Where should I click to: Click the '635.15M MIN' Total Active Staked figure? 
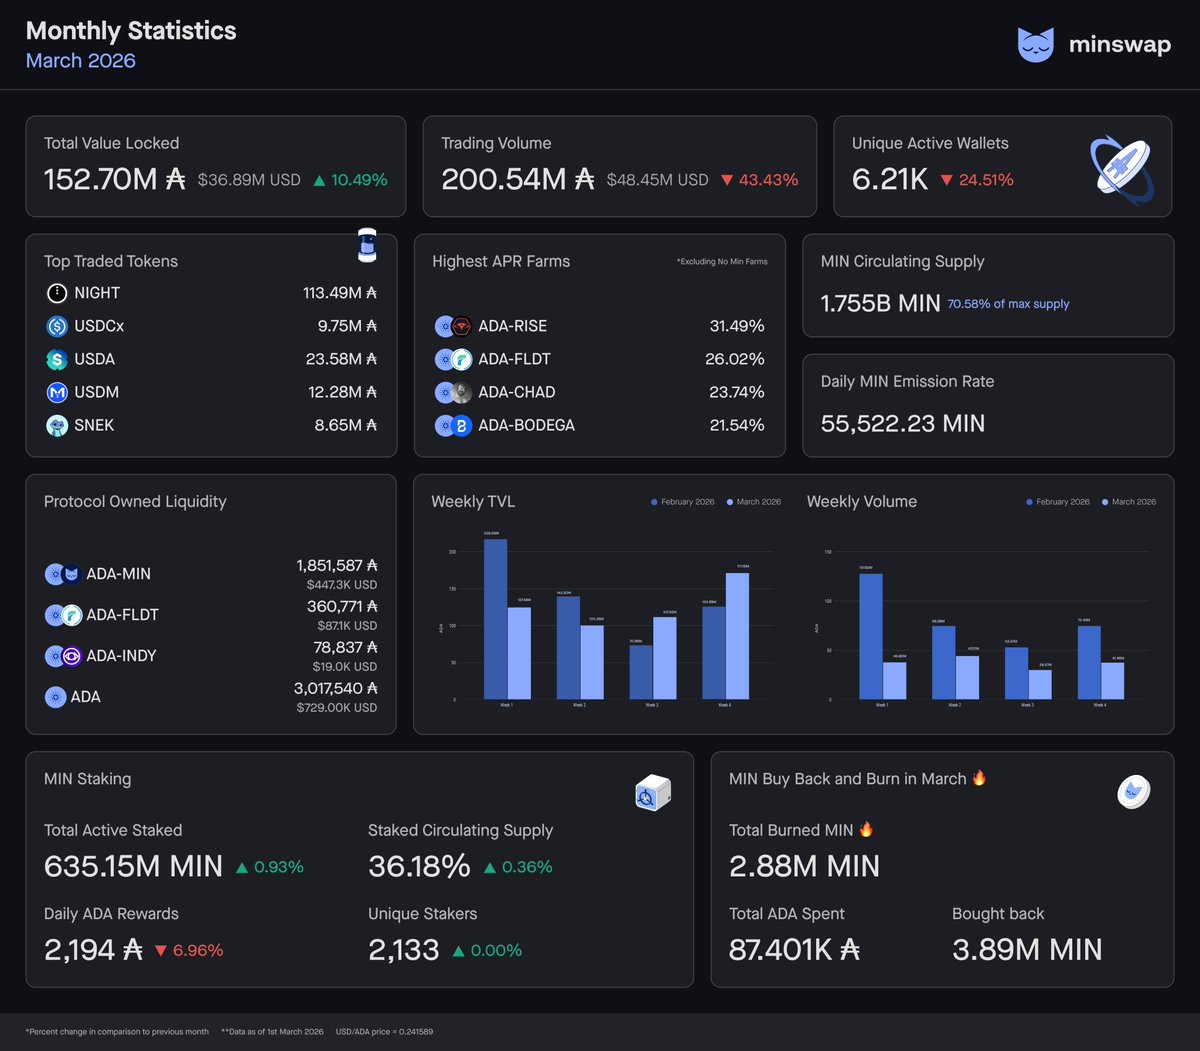click(x=133, y=866)
